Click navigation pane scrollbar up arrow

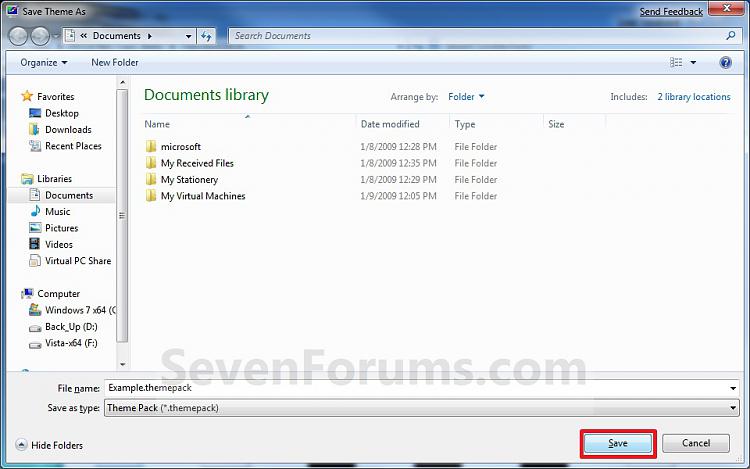[x=122, y=82]
